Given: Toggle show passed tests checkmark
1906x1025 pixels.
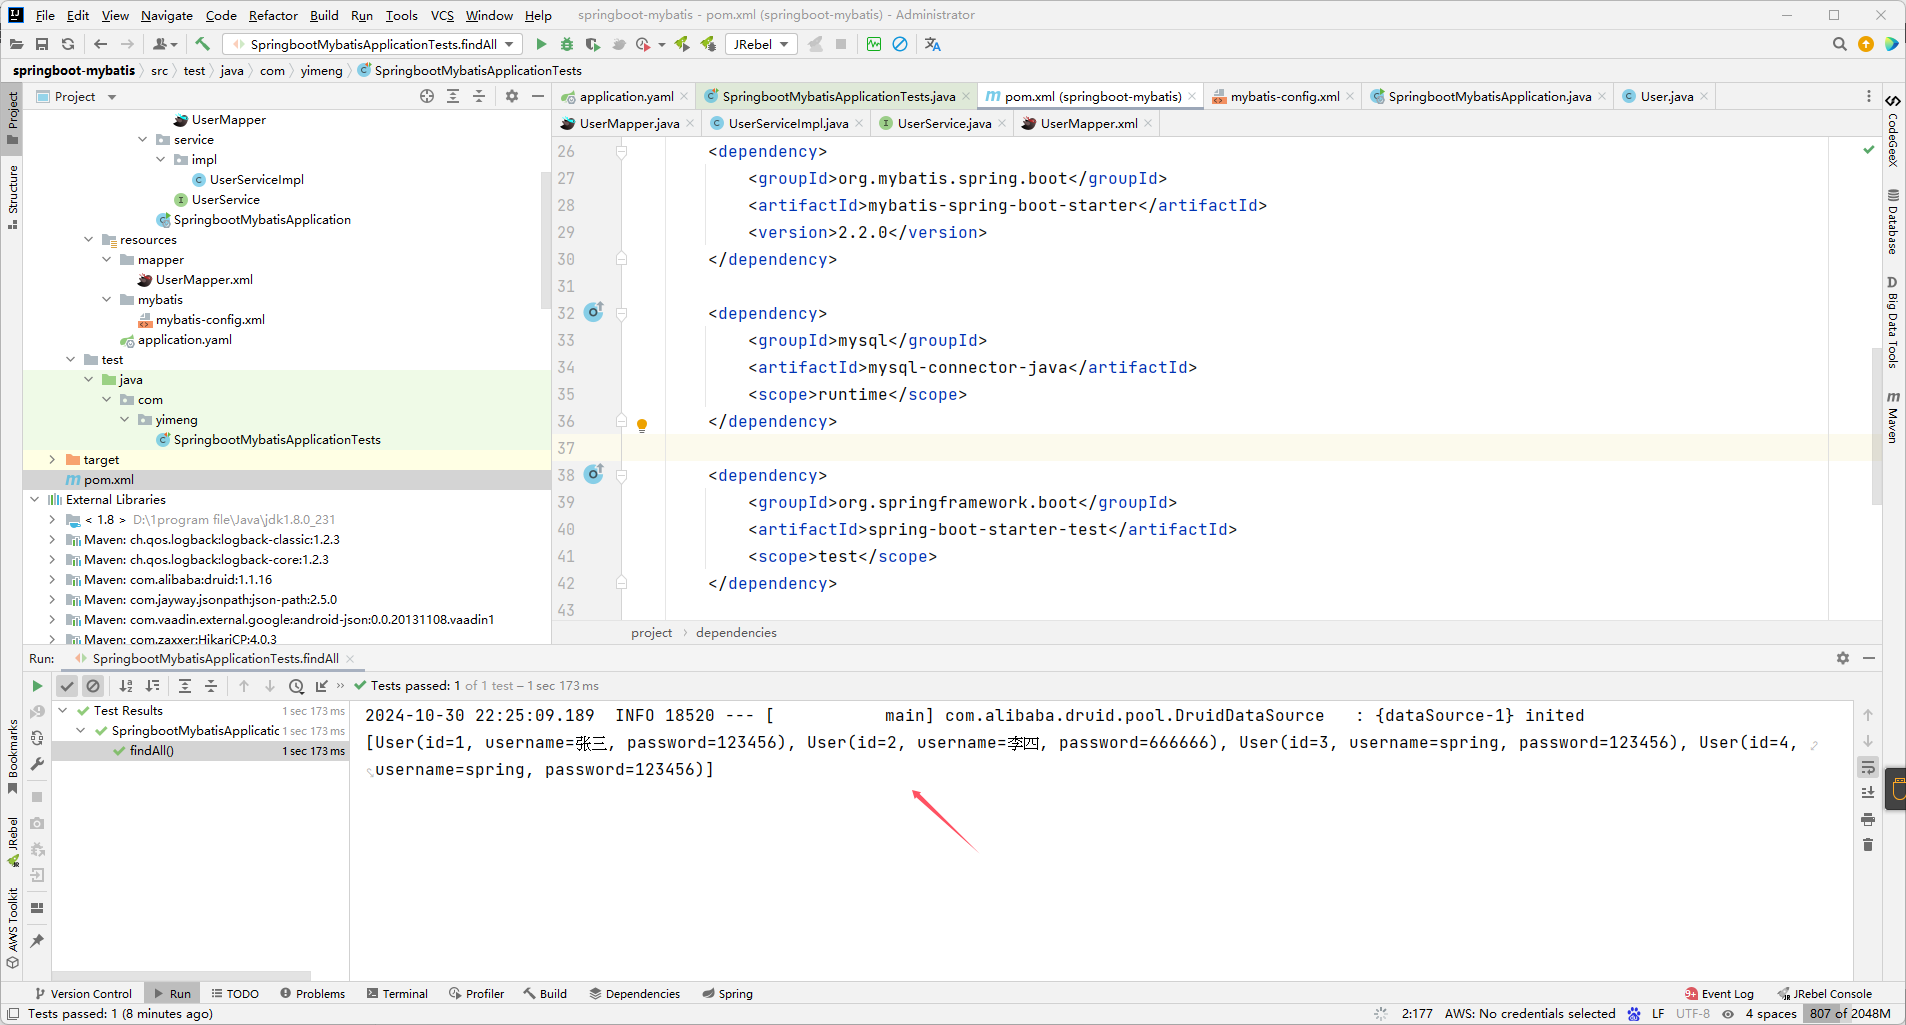Looking at the screenshot, I should point(67,686).
